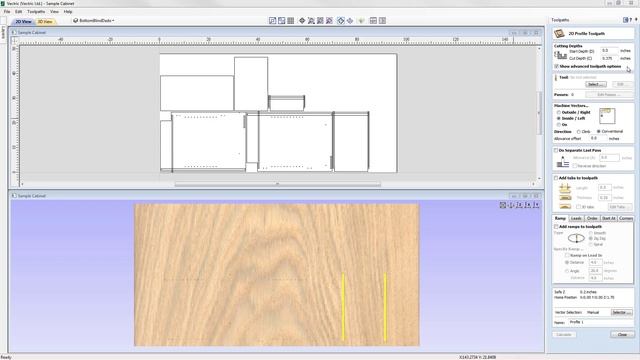Select the tile windows vertically icon
The height and width of the screenshot is (360, 640).
tap(382, 20)
